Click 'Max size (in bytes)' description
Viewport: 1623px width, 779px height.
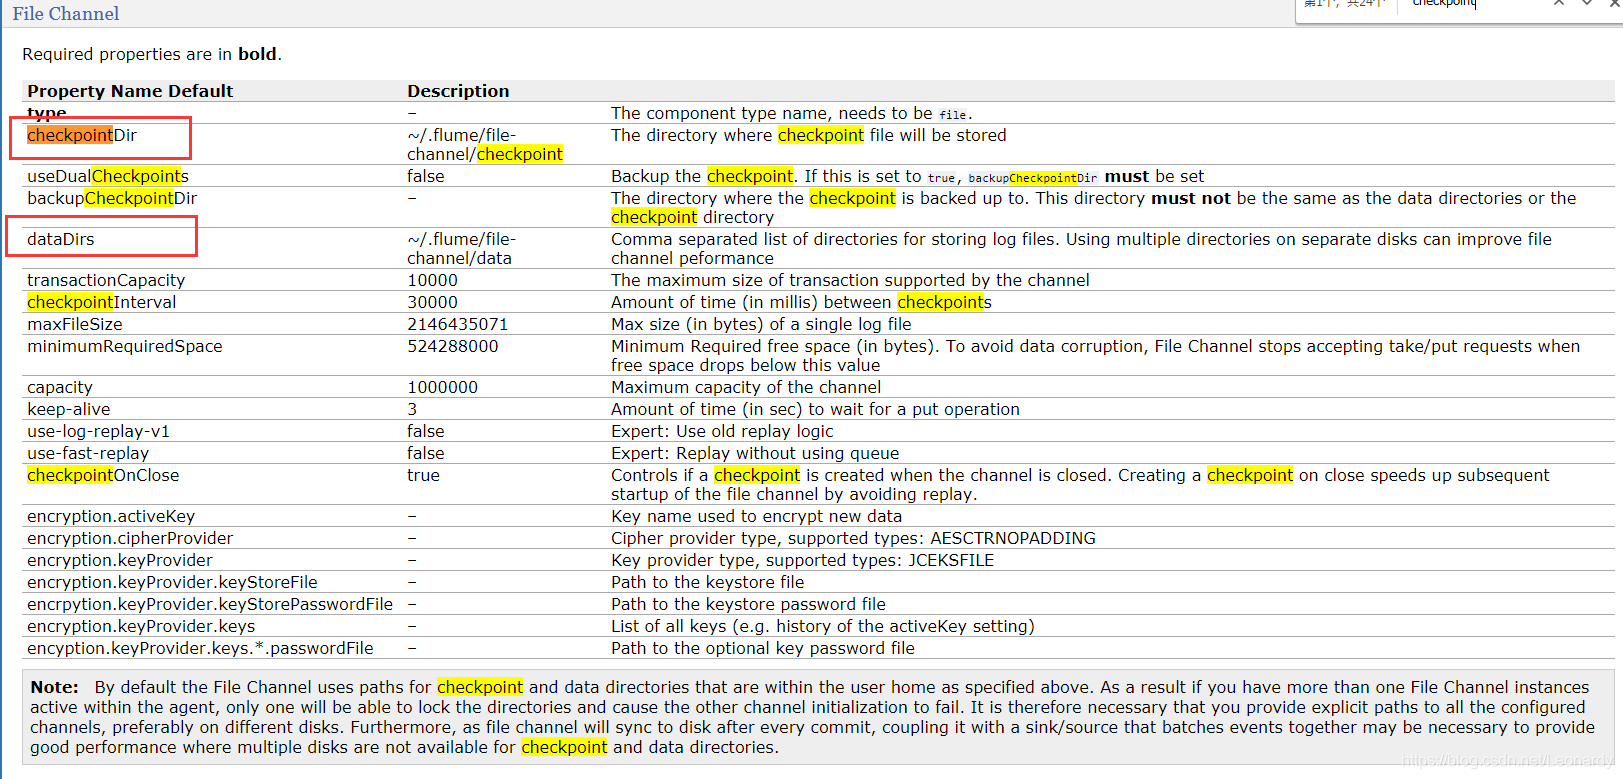point(761,324)
